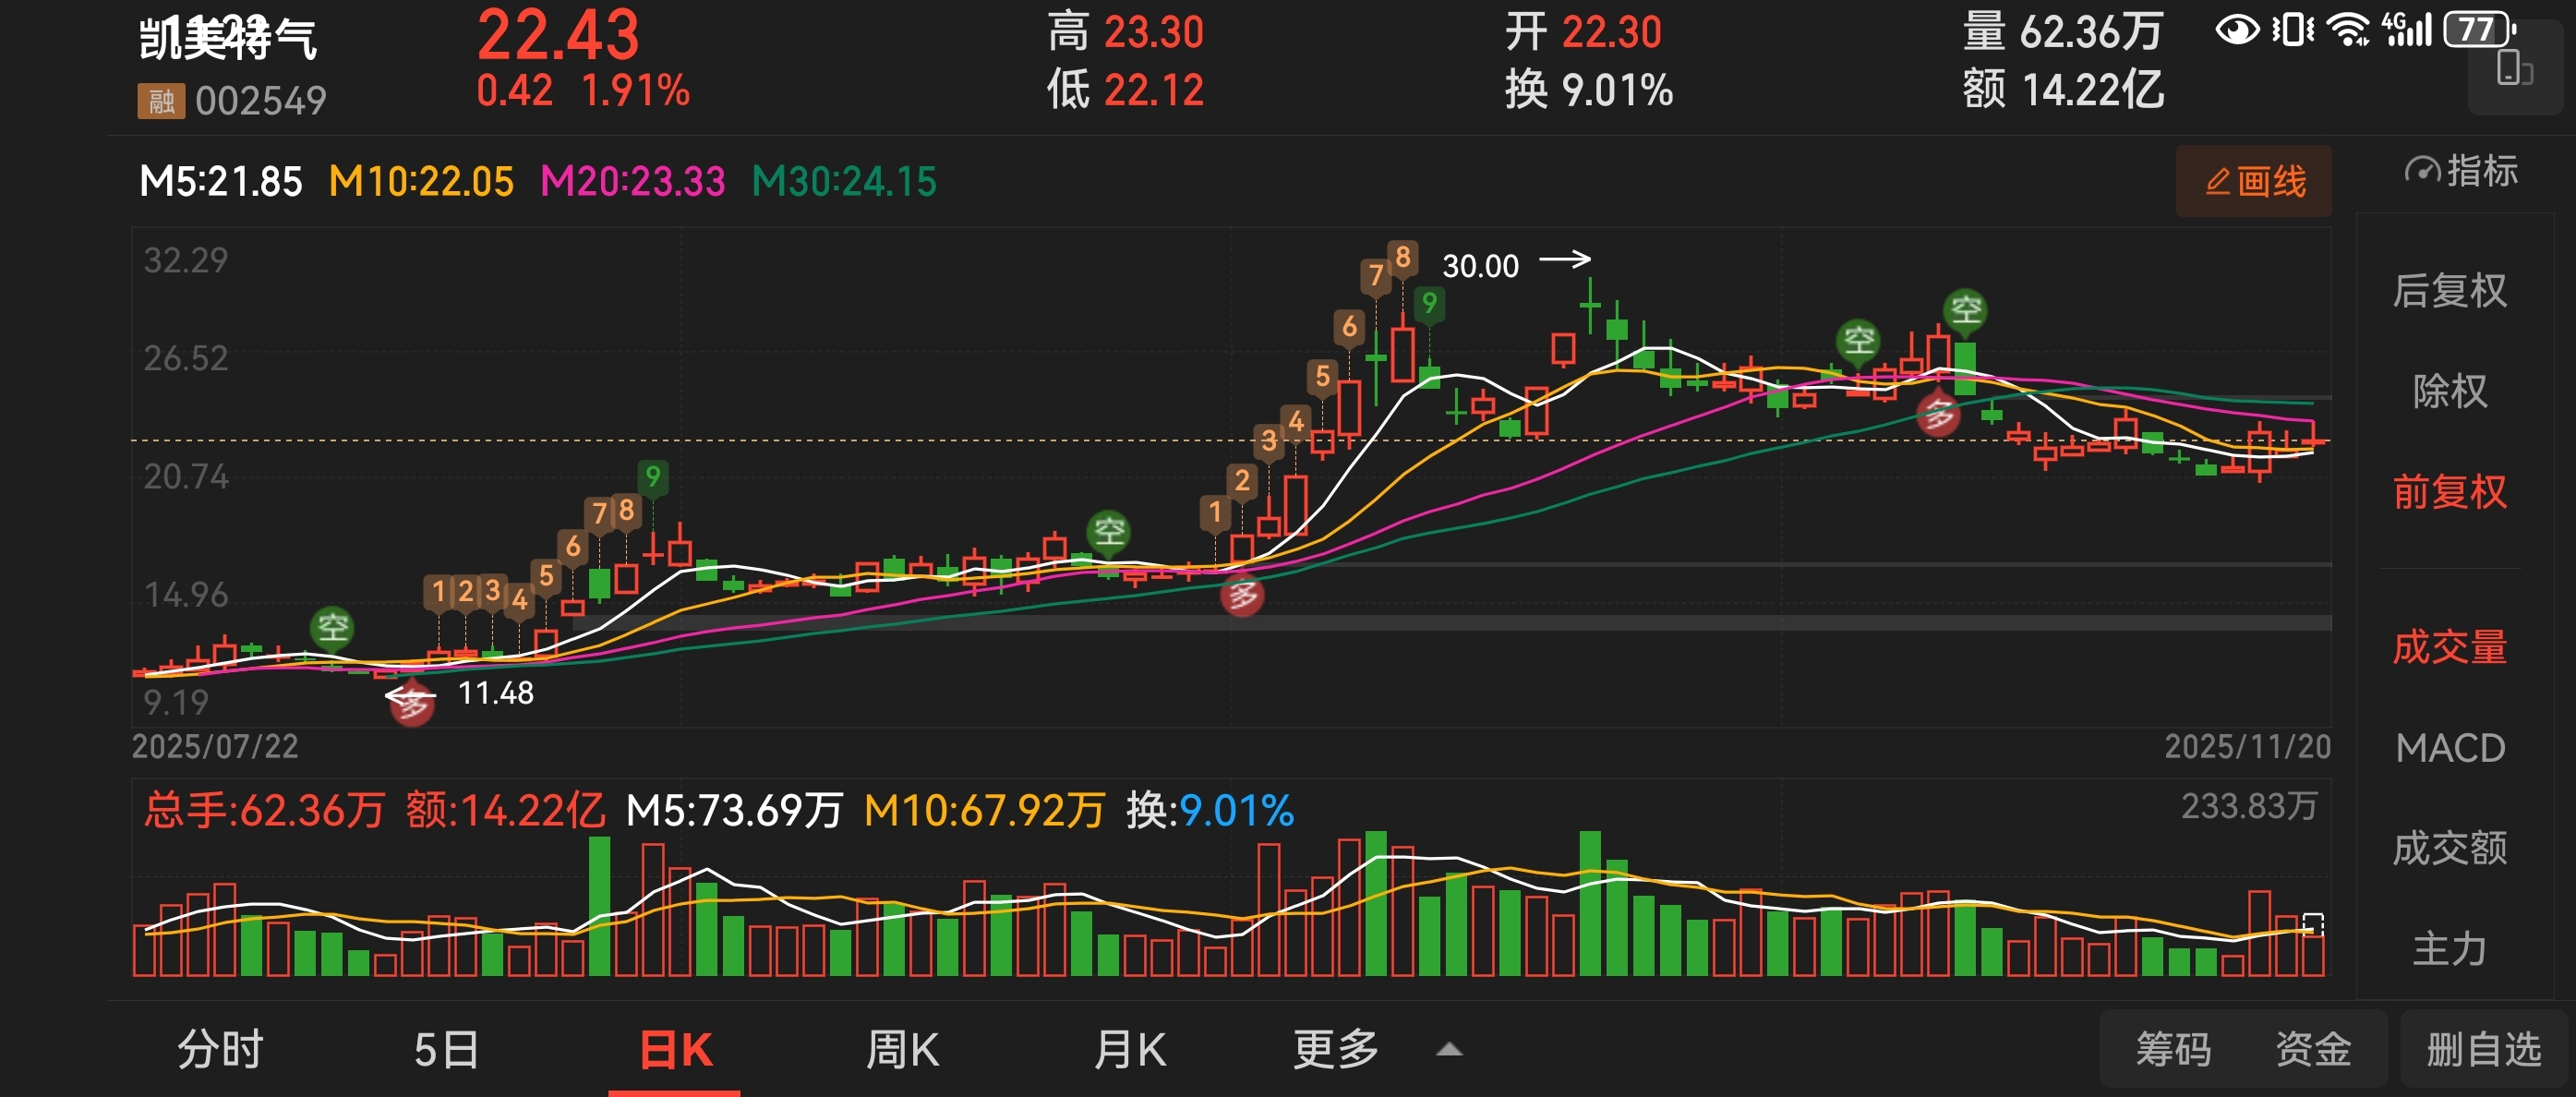Click the 融 margin badge beside the stock code

tap(161, 101)
